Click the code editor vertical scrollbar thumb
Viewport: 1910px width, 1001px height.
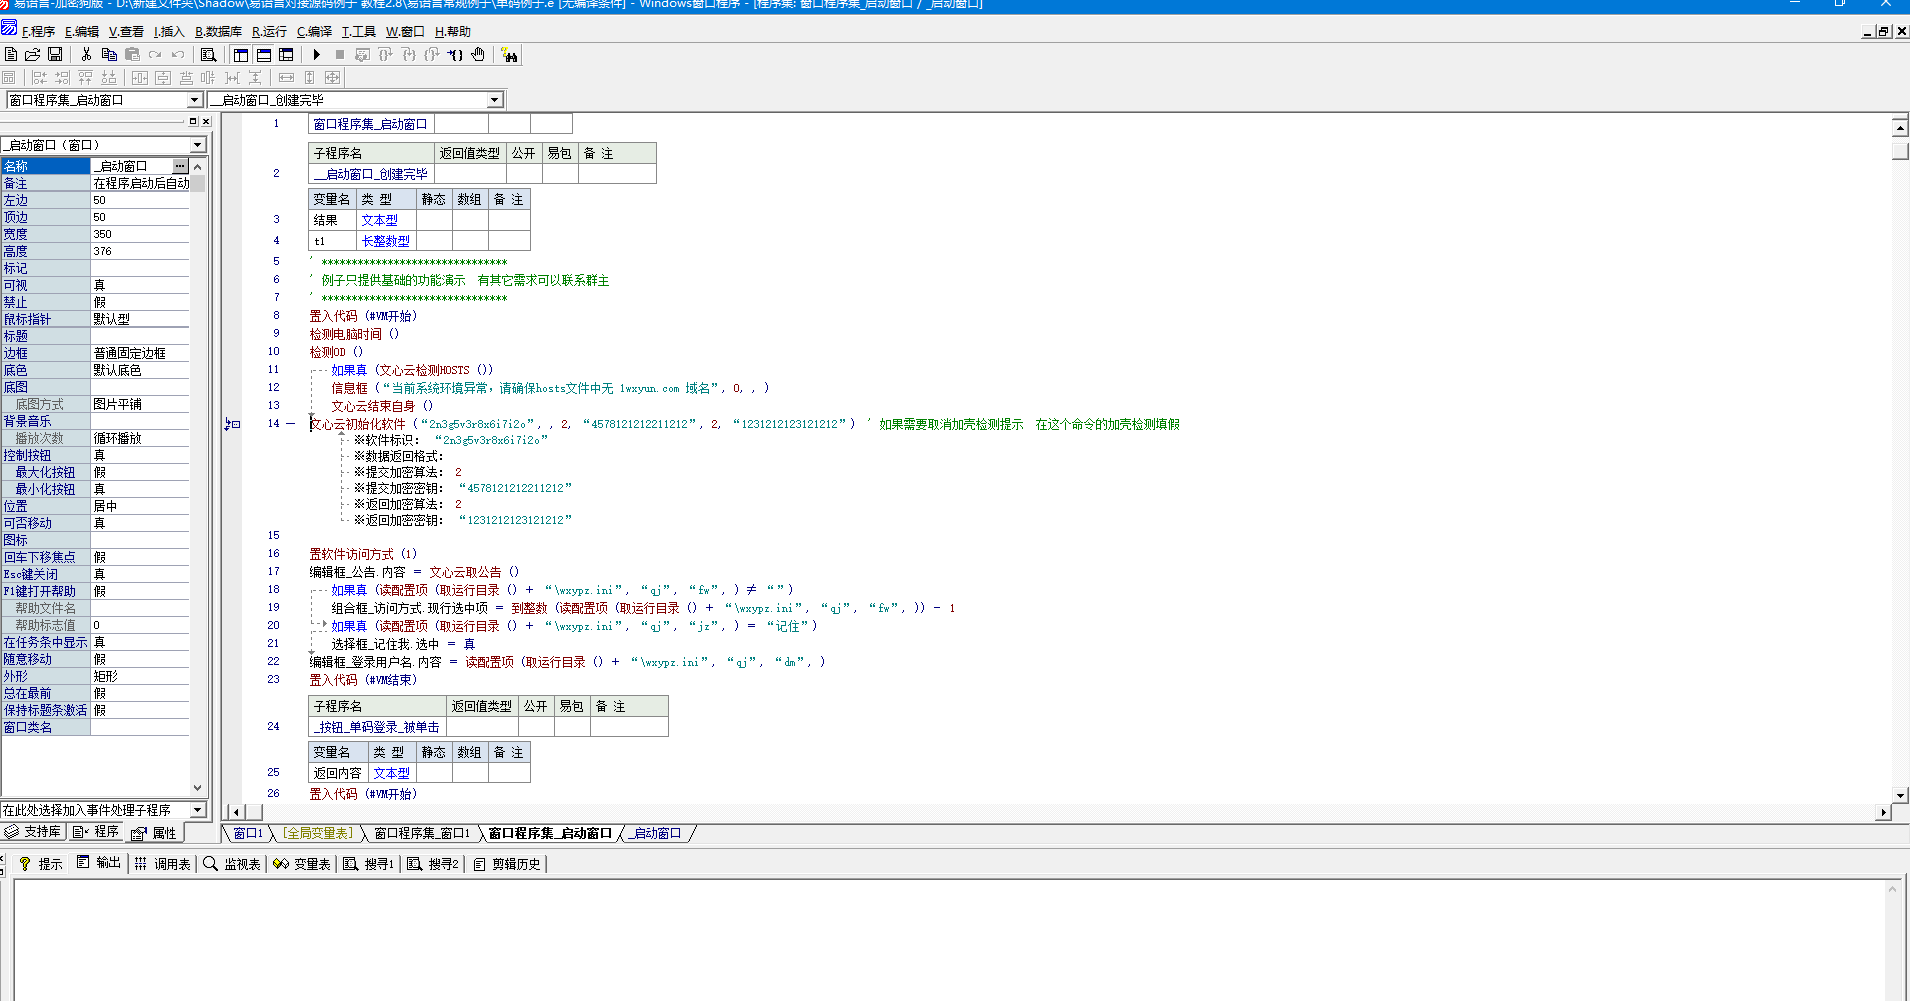point(1900,152)
